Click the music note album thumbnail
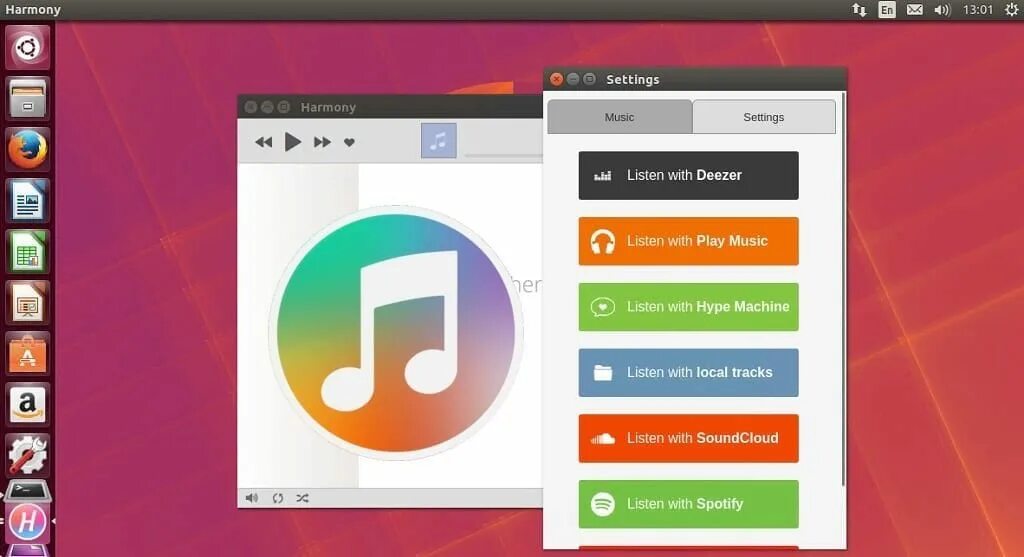Screen dimensions: 1024x557 click(438, 140)
